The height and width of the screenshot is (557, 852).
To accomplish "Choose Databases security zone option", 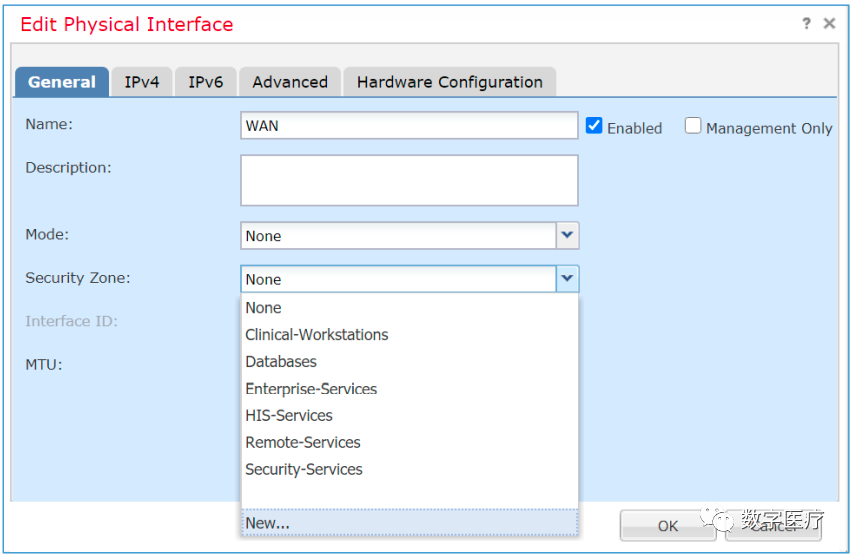I will pos(281,362).
